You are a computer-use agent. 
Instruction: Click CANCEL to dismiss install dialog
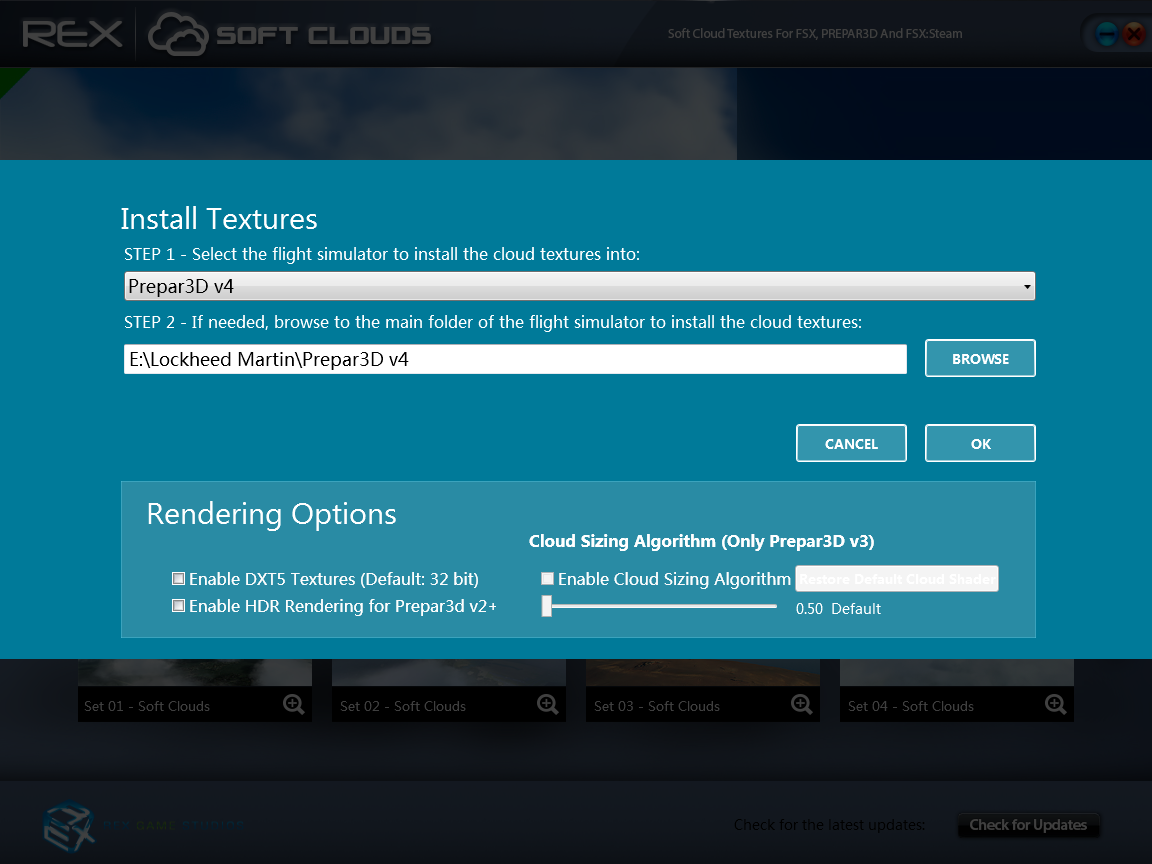852,443
